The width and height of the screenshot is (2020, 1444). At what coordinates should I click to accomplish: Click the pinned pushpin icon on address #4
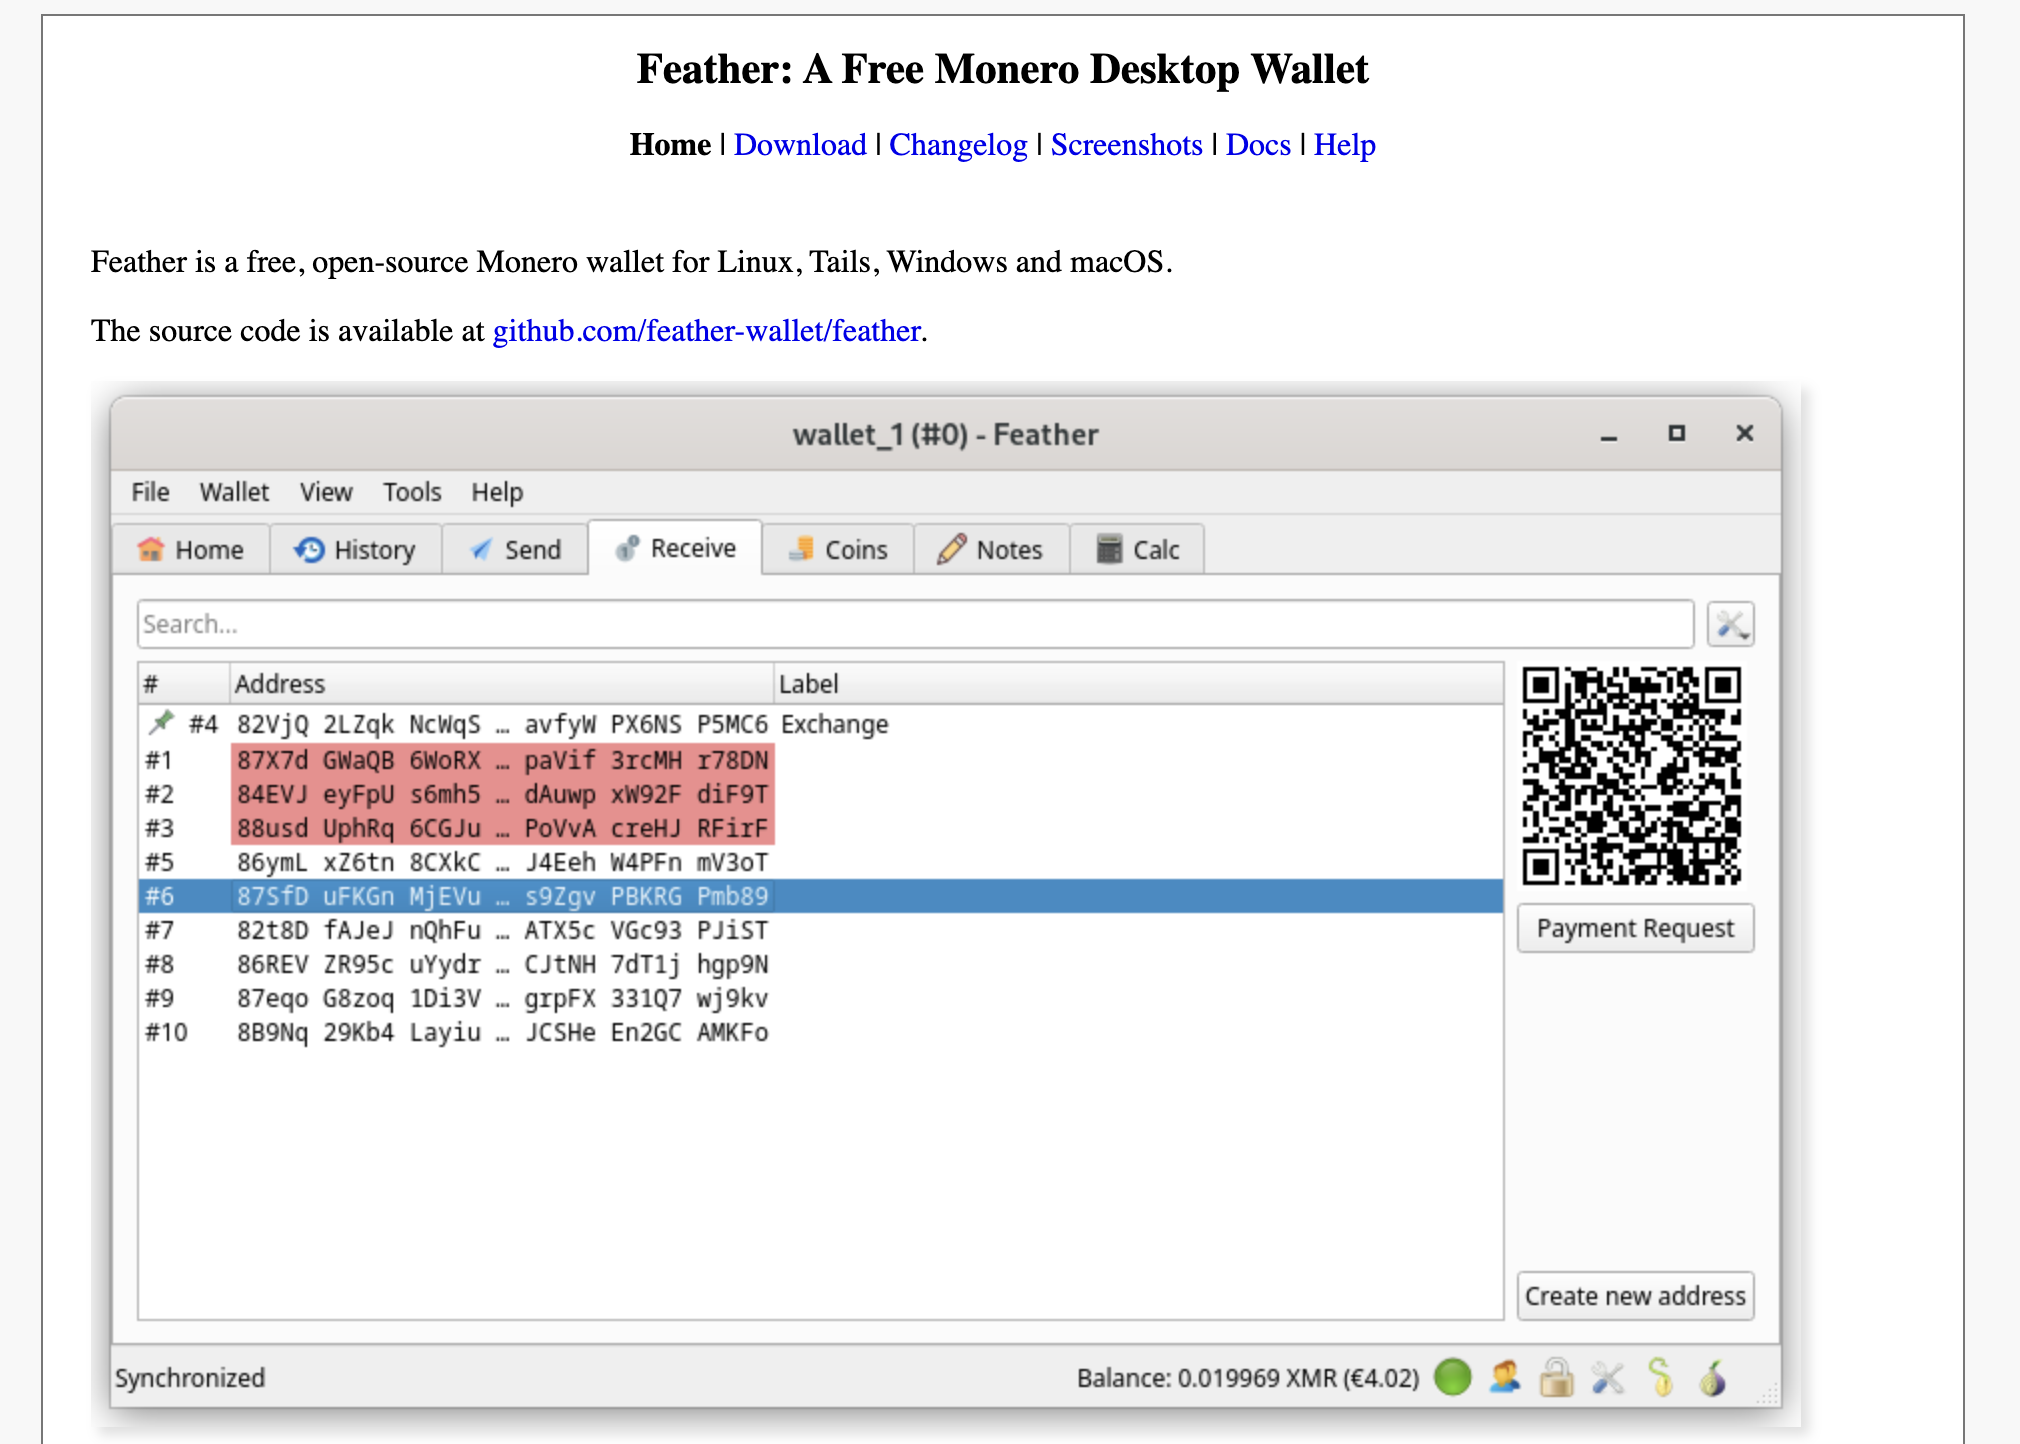(x=161, y=722)
